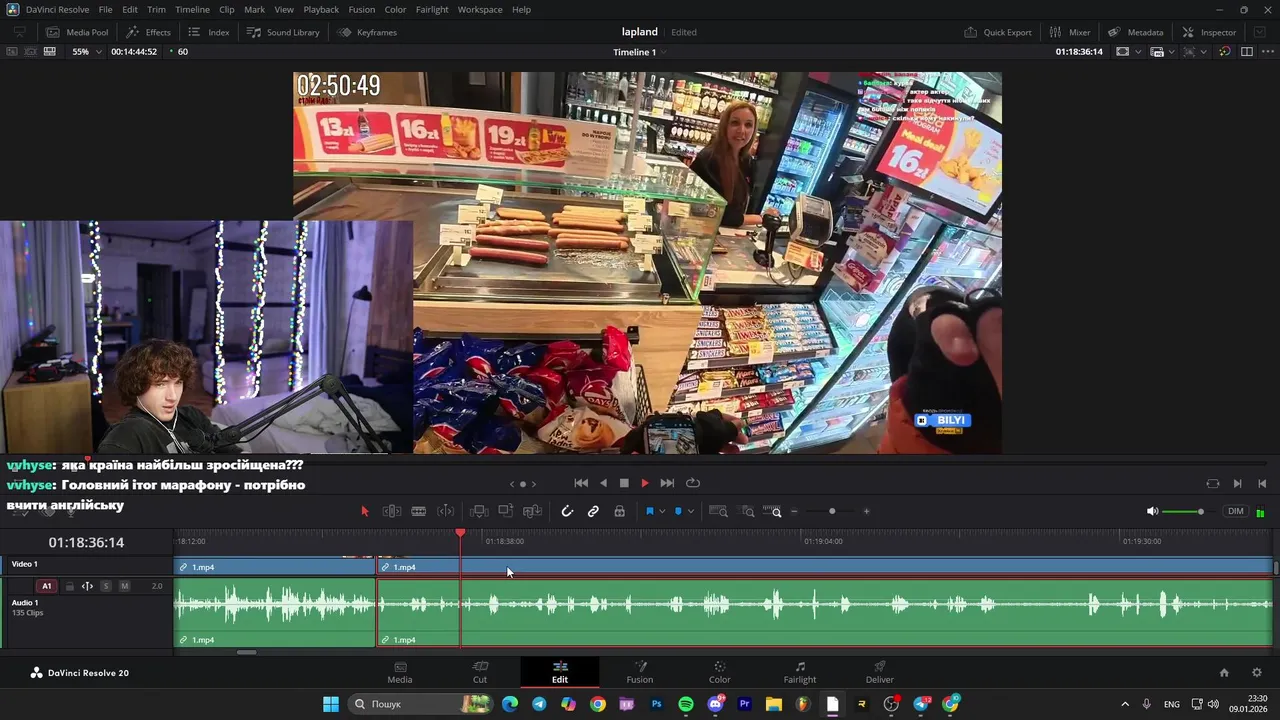Show the audio Mixer
Screen dimensions: 1280x720
point(1070,32)
